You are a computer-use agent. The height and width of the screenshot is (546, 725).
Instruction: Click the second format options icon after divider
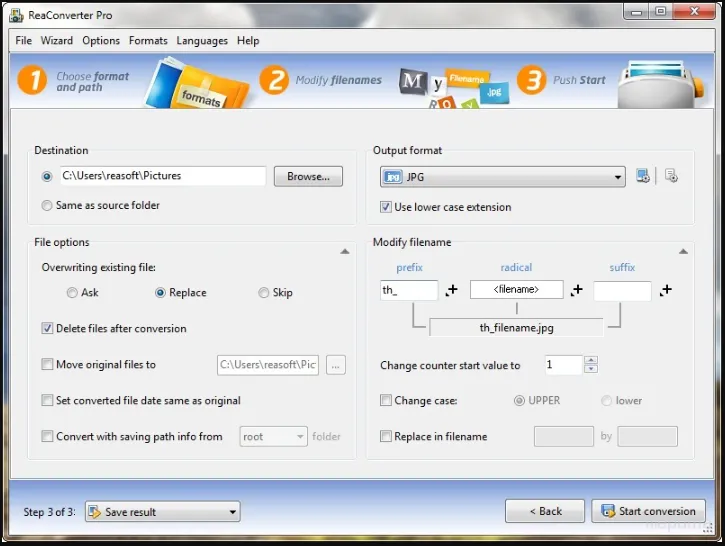(x=671, y=176)
